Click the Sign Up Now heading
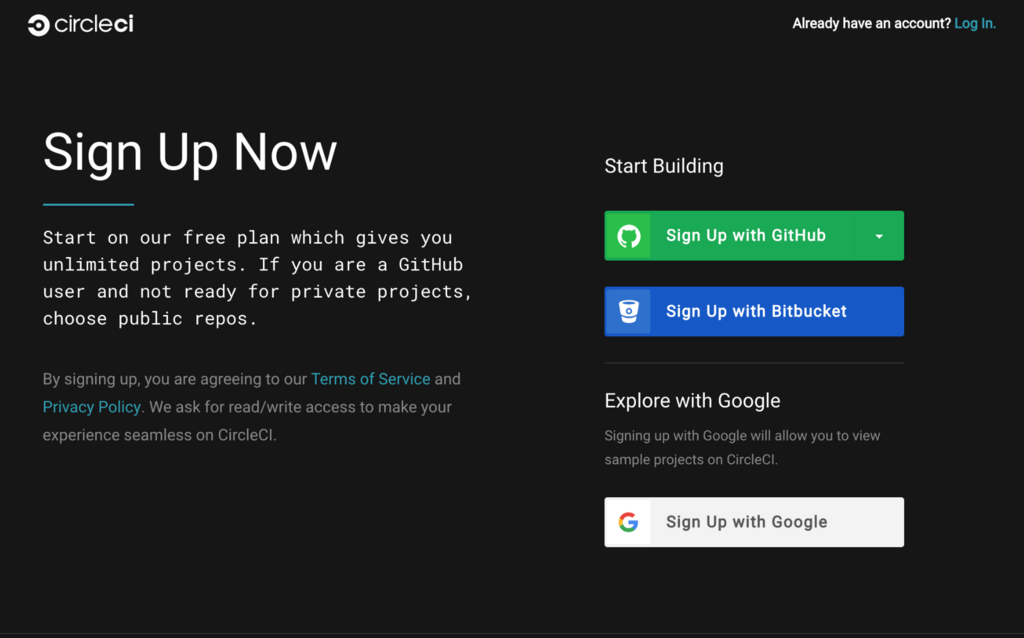 (190, 153)
